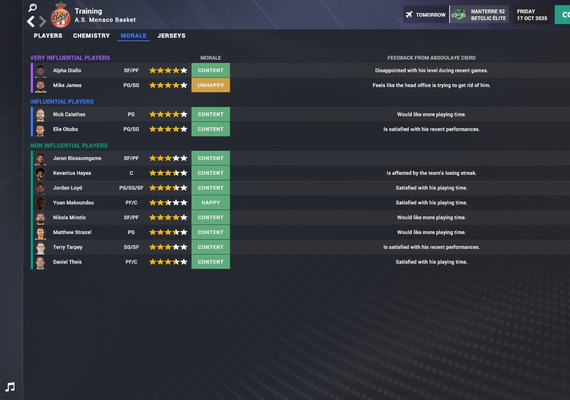The width and height of the screenshot is (570, 400).
Task: Click the Friday 17 Oct 2025 date
Action: [532, 15]
